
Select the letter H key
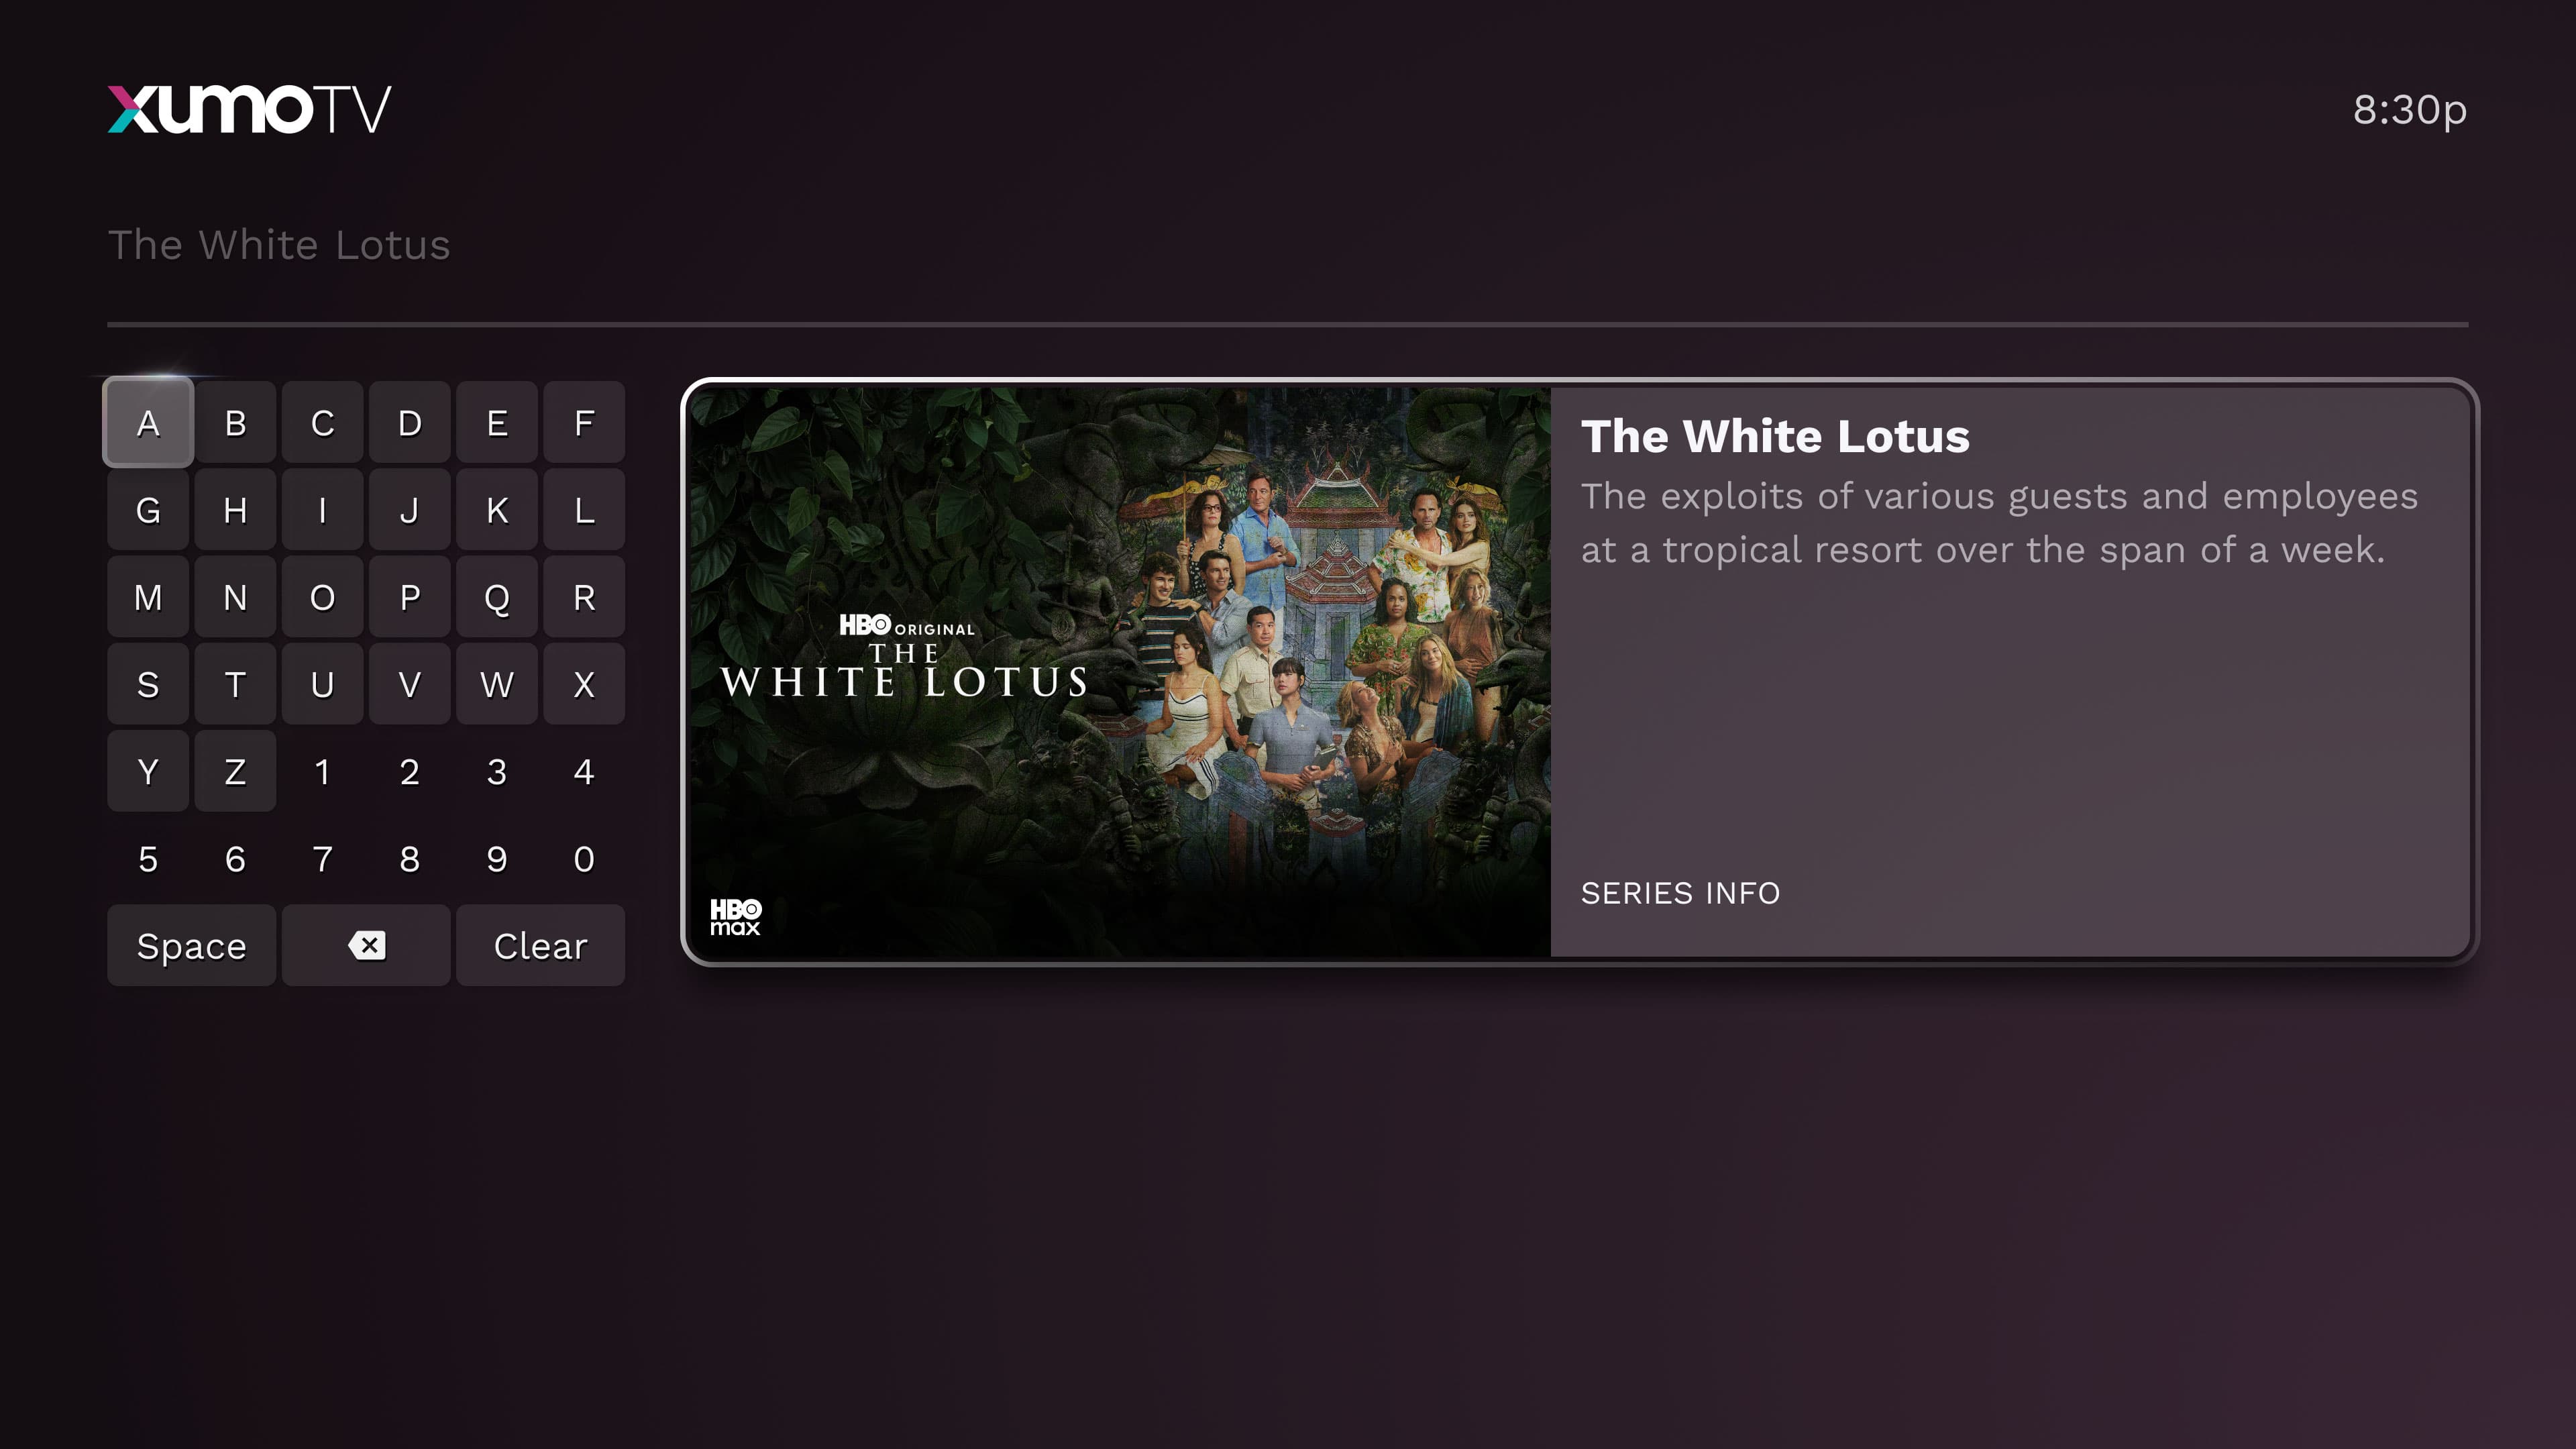(235, 510)
